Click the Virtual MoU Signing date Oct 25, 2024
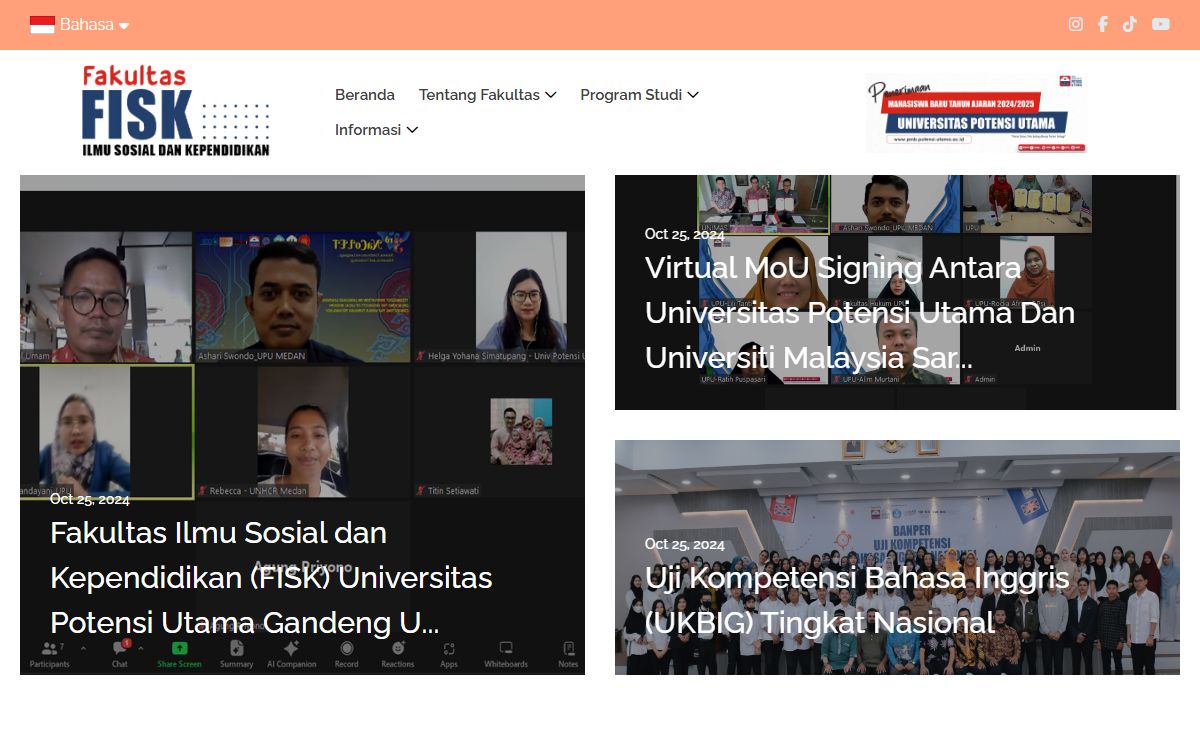Image resolution: width=1200 pixels, height=740 pixels. click(685, 234)
